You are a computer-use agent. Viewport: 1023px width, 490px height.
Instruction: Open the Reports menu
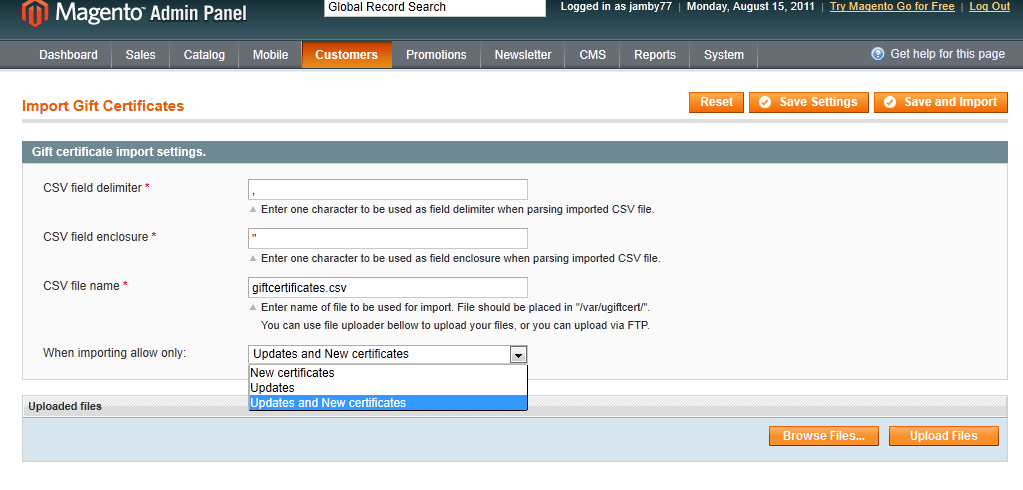(654, 55)
